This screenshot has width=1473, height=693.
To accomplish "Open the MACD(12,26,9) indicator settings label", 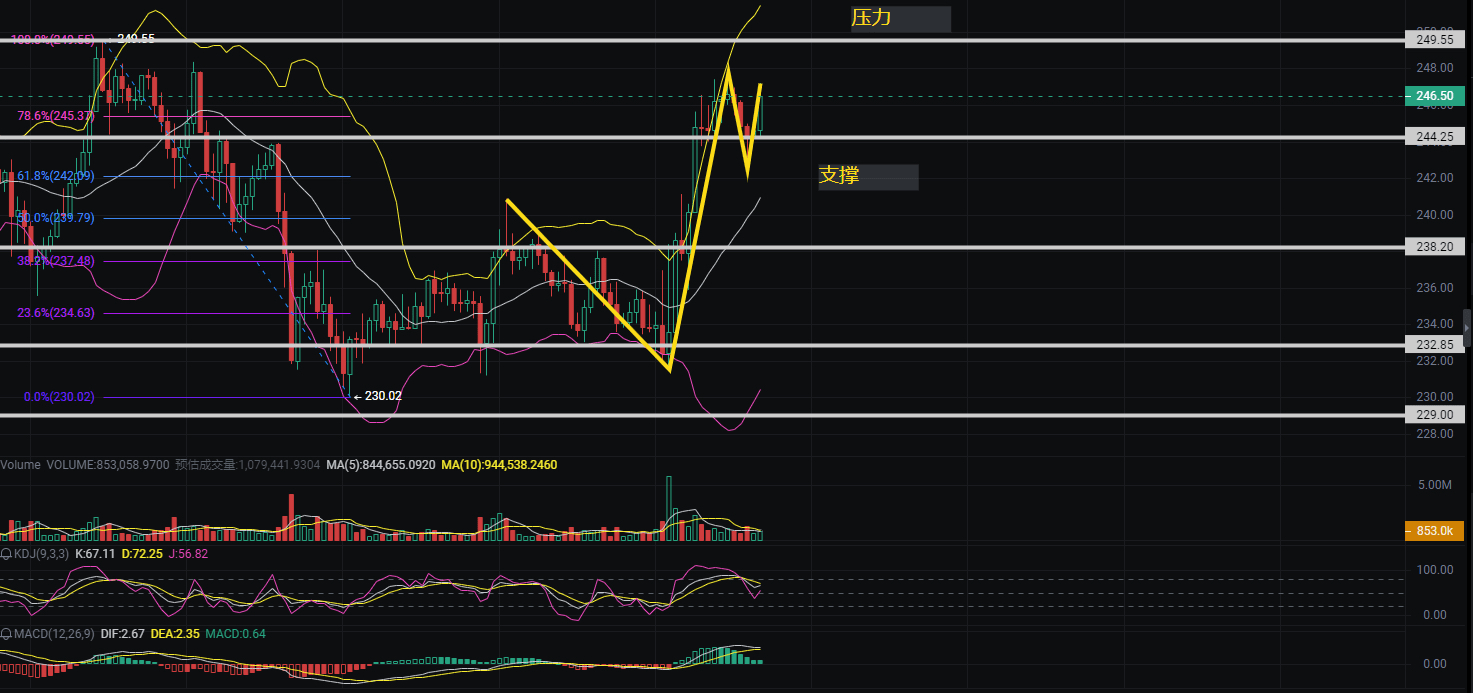I will coord(53,634).
